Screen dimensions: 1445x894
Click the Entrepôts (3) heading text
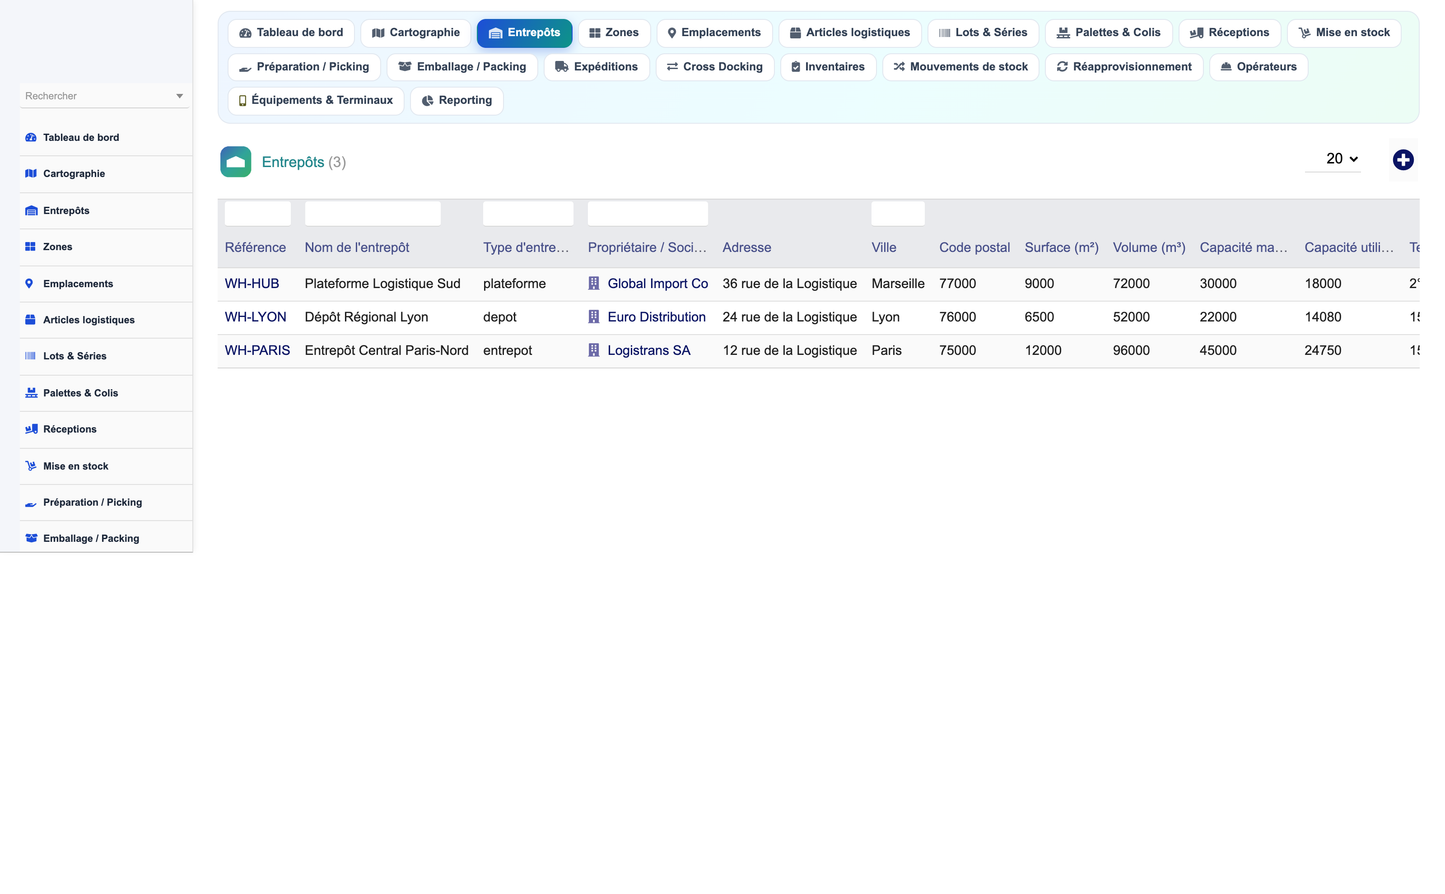click(304, 162)
